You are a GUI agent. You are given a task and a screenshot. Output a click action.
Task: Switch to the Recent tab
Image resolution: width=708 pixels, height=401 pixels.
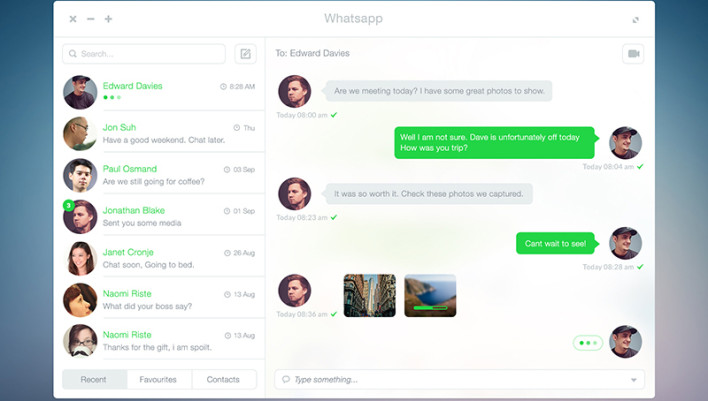[x=95, y=379]
